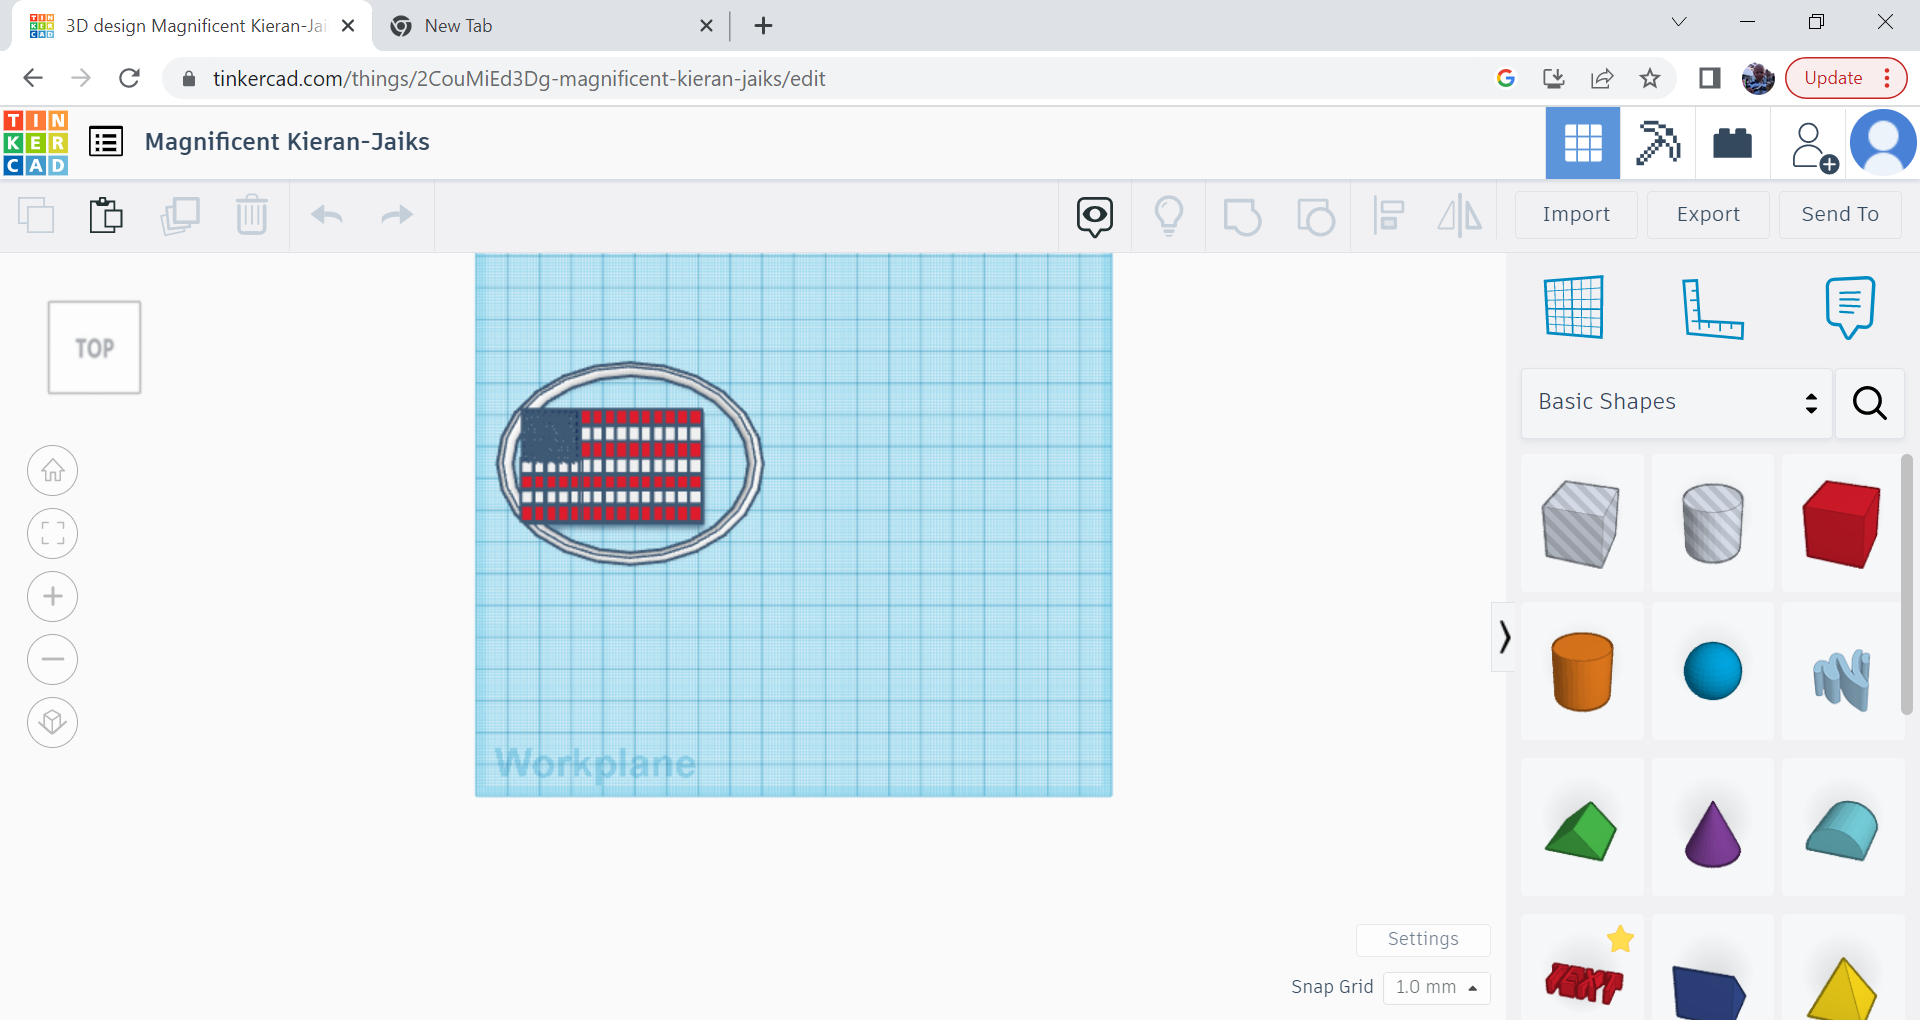Click the Home view button

click(x=53, y=470)
